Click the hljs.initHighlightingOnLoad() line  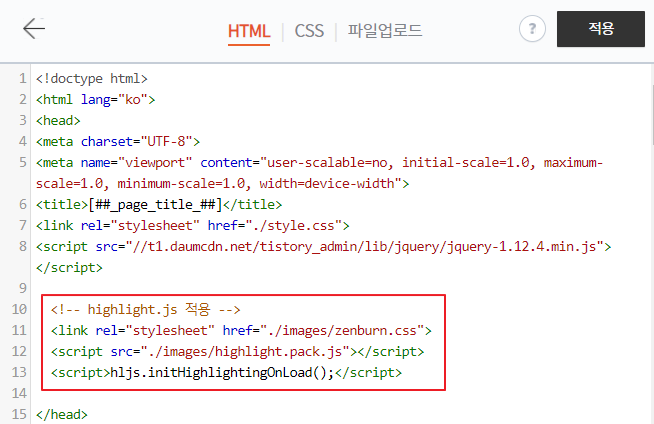(226, 372)
